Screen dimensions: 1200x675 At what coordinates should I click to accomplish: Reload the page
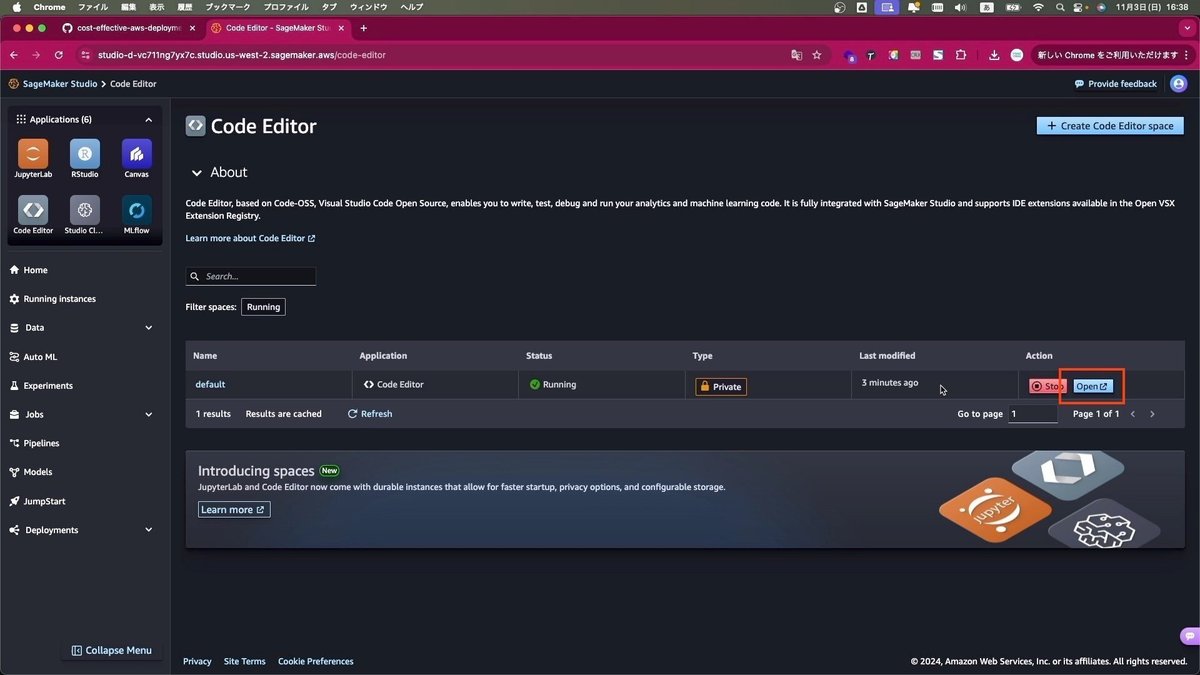[58, 55]
